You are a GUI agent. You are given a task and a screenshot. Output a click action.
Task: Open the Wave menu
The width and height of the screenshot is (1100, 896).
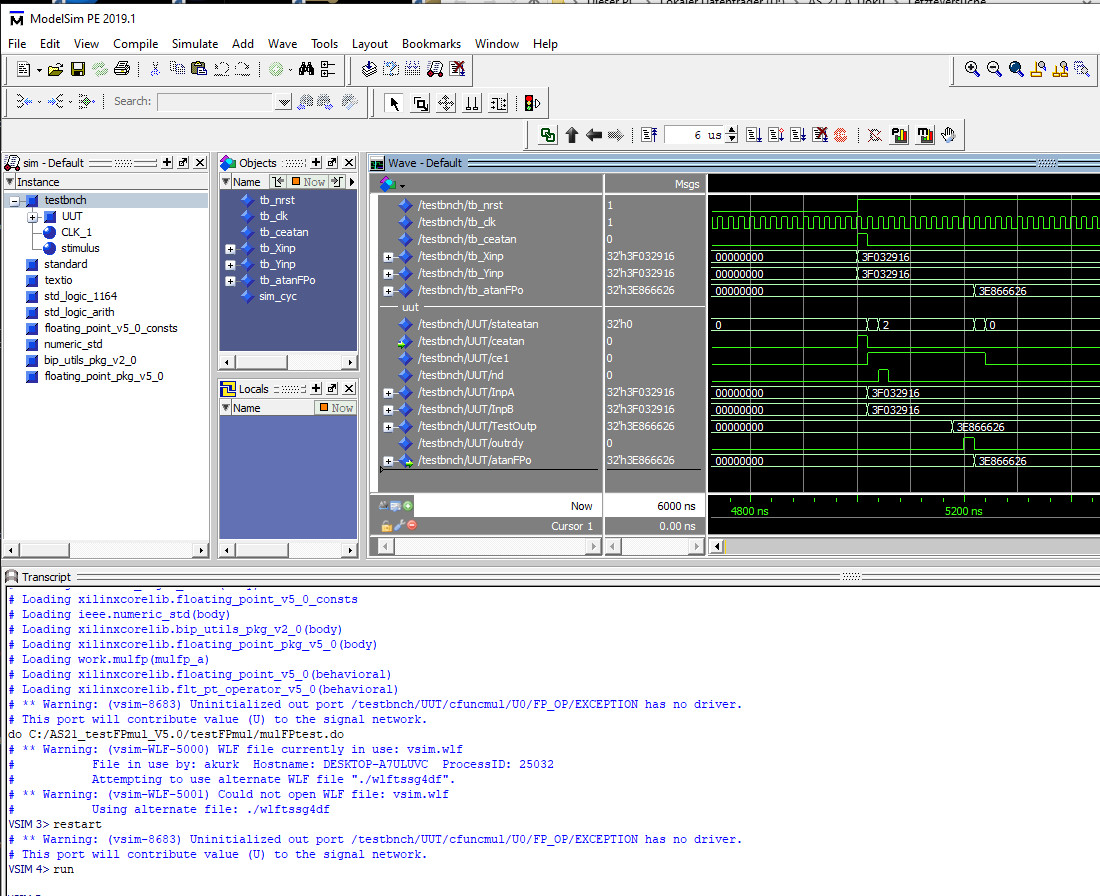click(282, 44)
